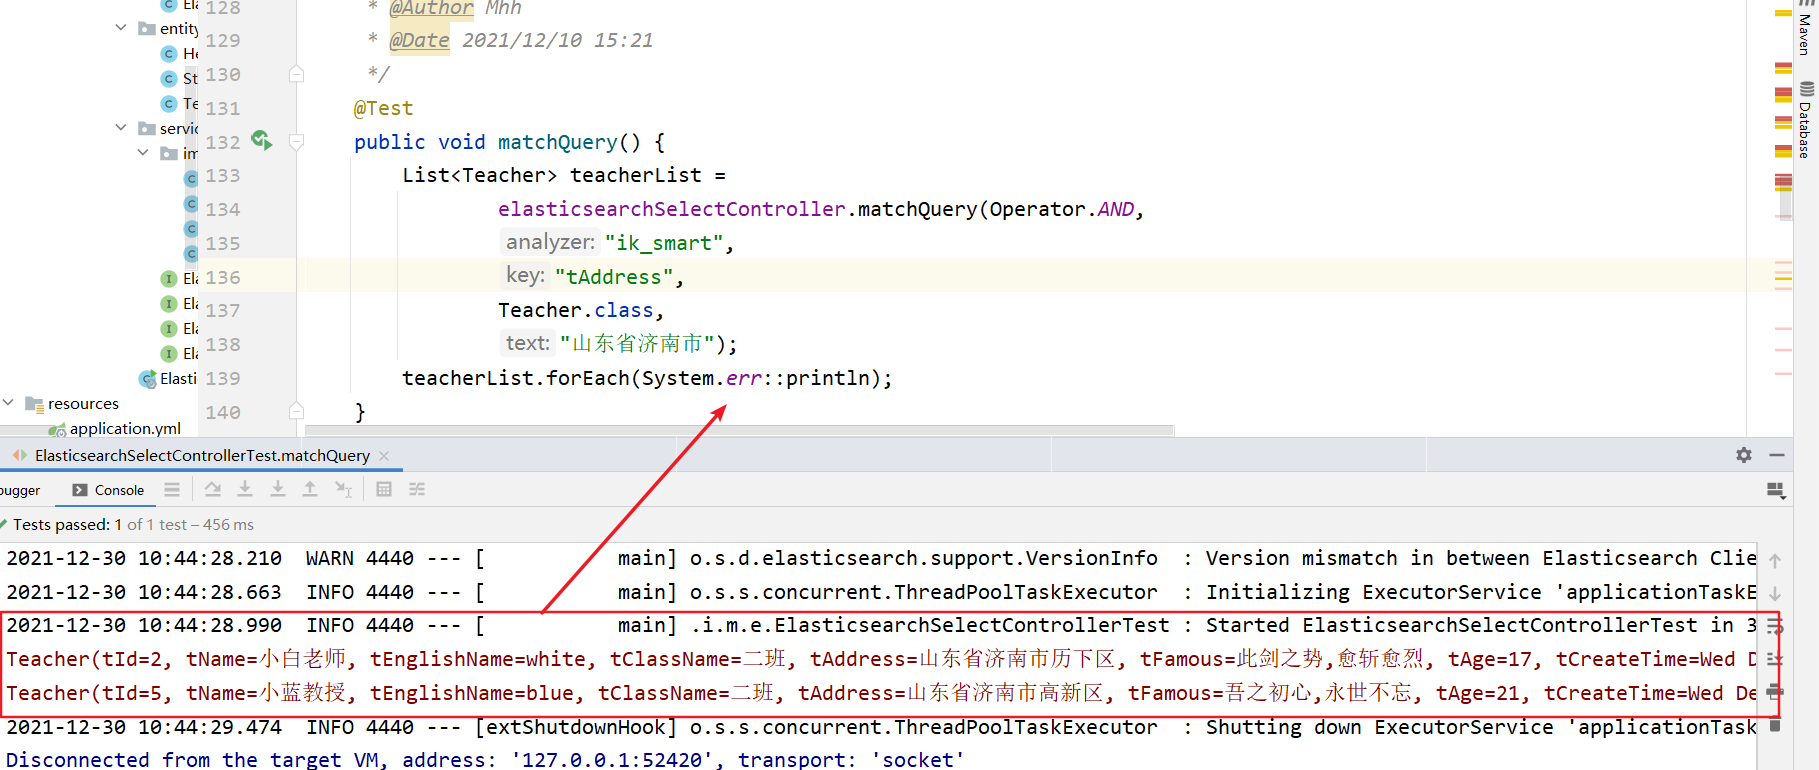Click the console scroll down arrow icon
This screenshot has width=1819, height=770.
click(1775, 594)
